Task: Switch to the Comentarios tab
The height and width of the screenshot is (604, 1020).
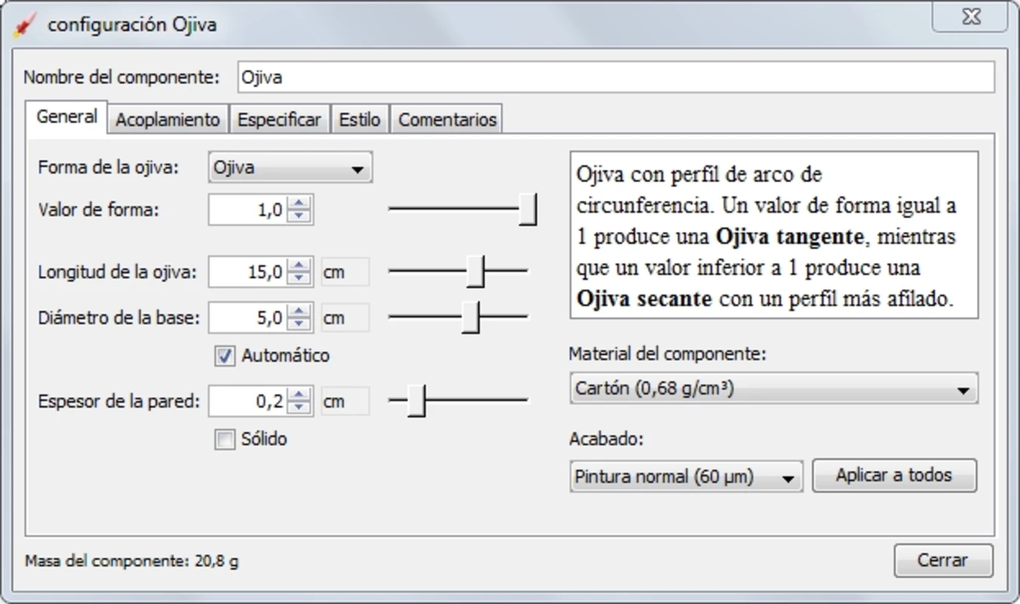Action: (x=447, y=118)
